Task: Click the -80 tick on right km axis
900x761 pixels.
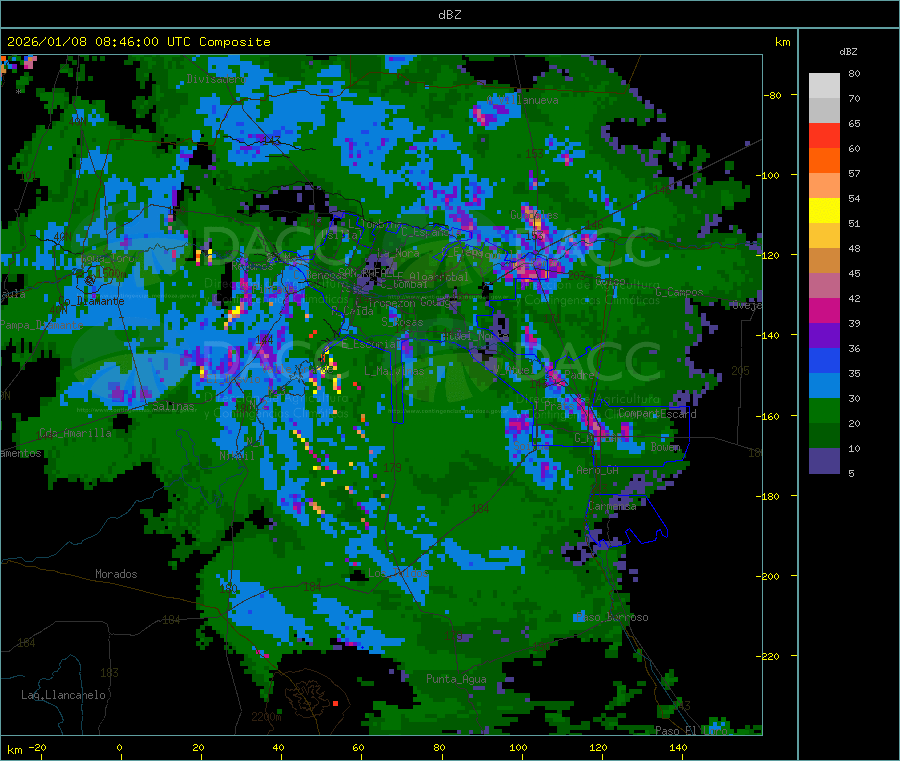Action: (773, 95)
